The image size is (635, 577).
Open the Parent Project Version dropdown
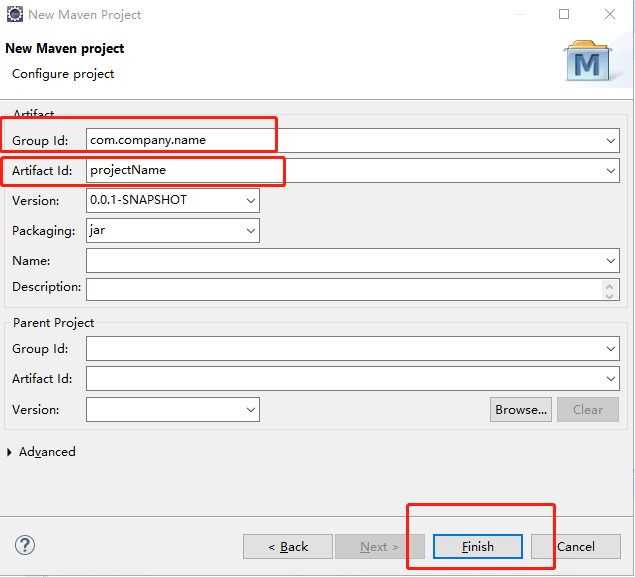[251, 409]
